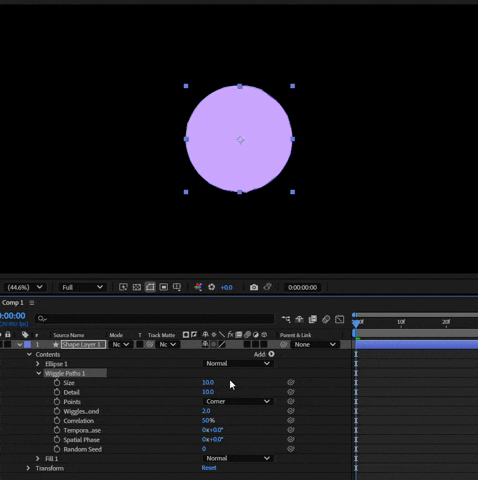Toggle the Random Seed stopwatch
Viewport: 478px width, 480px height.
(57, 449)
